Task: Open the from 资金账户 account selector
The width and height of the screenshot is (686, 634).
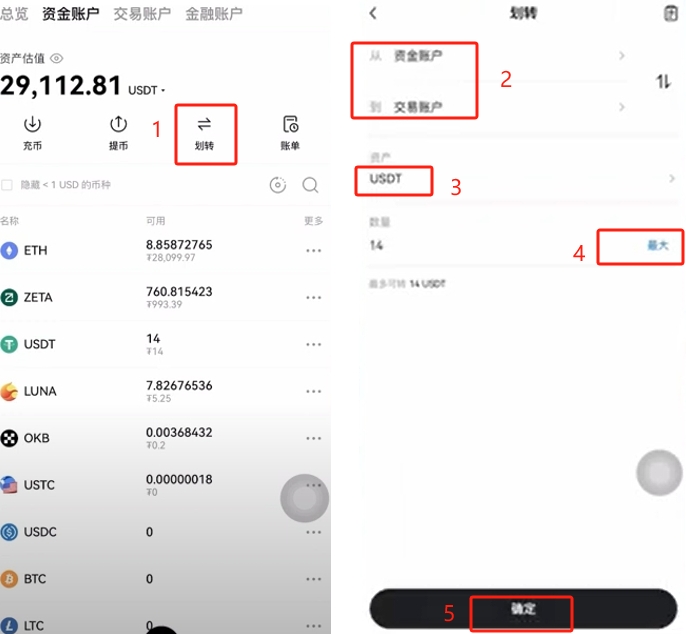Action: (497, 56)
